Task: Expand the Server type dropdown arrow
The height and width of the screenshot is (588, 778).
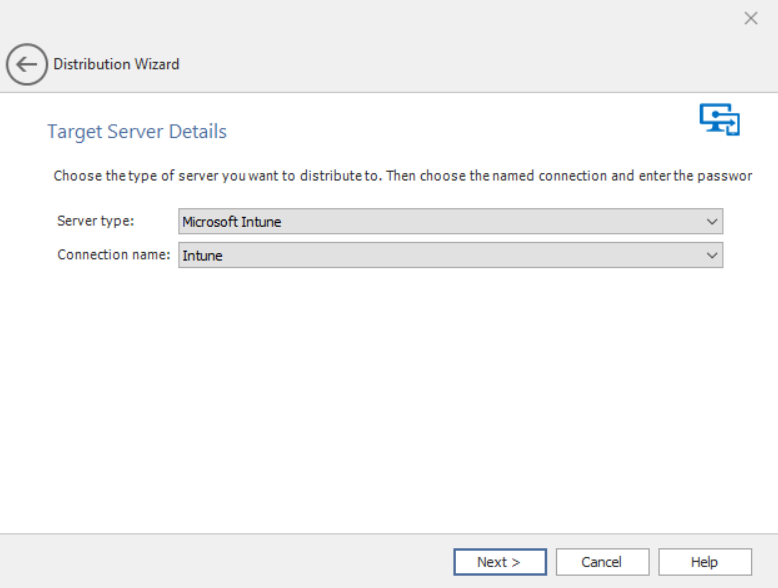Action: [x=712, y=221]
